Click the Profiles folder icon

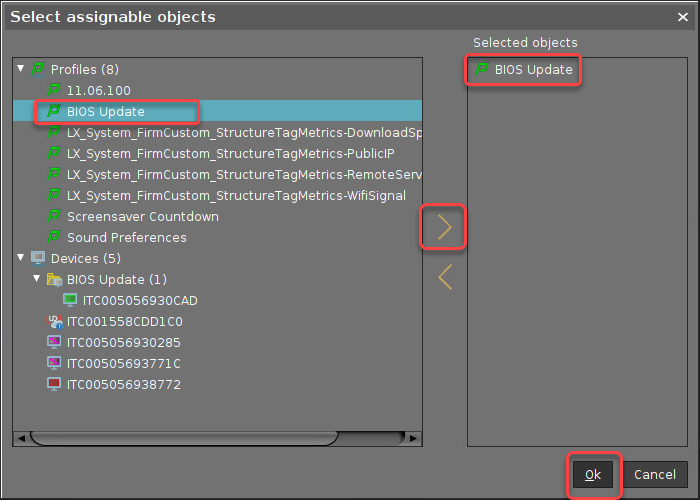39,70
